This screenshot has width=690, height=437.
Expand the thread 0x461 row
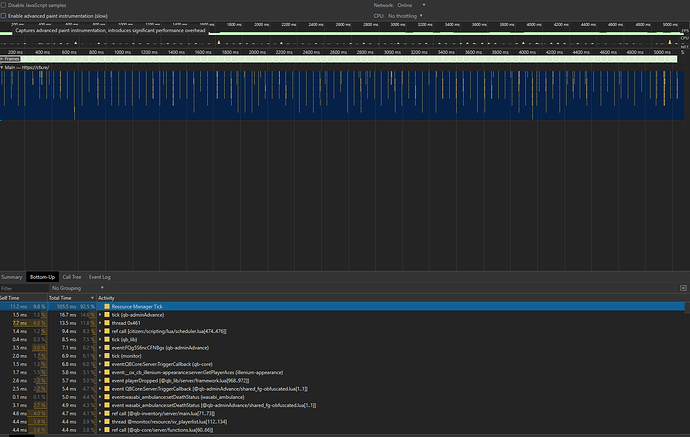100,323
